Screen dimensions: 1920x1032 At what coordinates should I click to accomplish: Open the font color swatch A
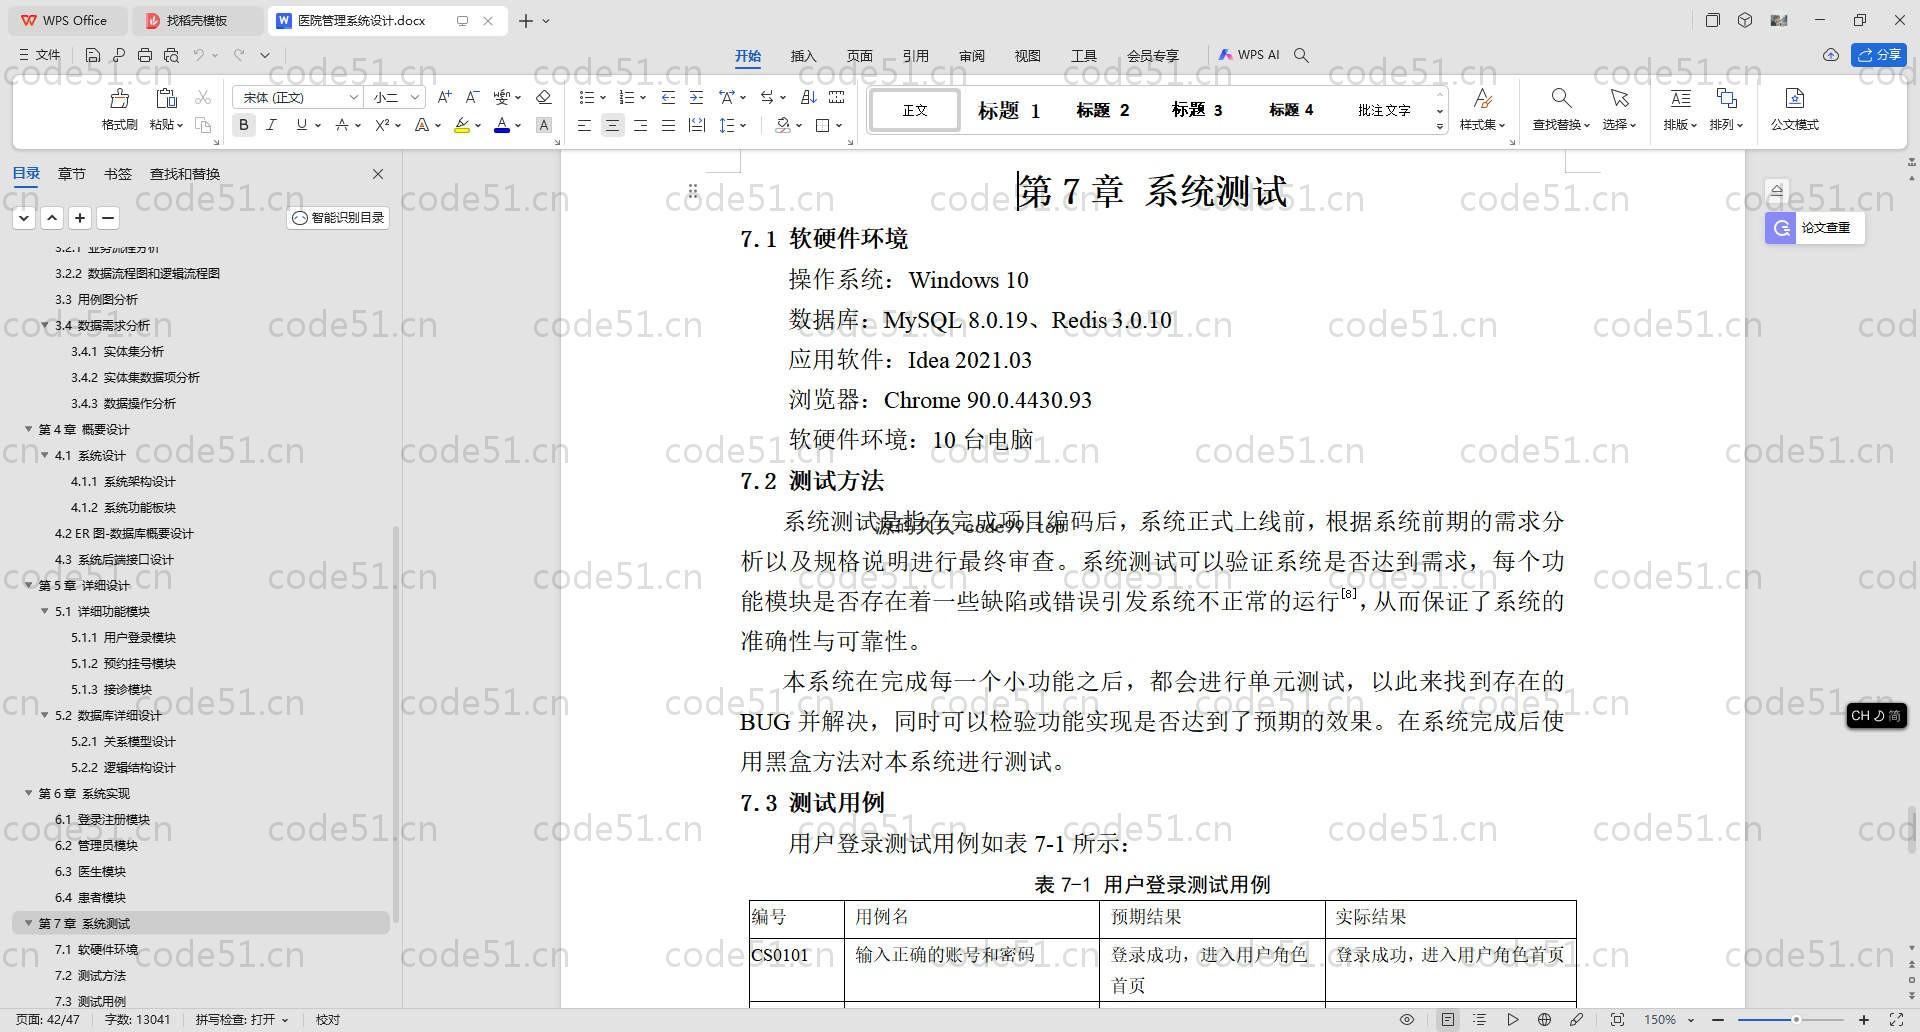[502, 125]
